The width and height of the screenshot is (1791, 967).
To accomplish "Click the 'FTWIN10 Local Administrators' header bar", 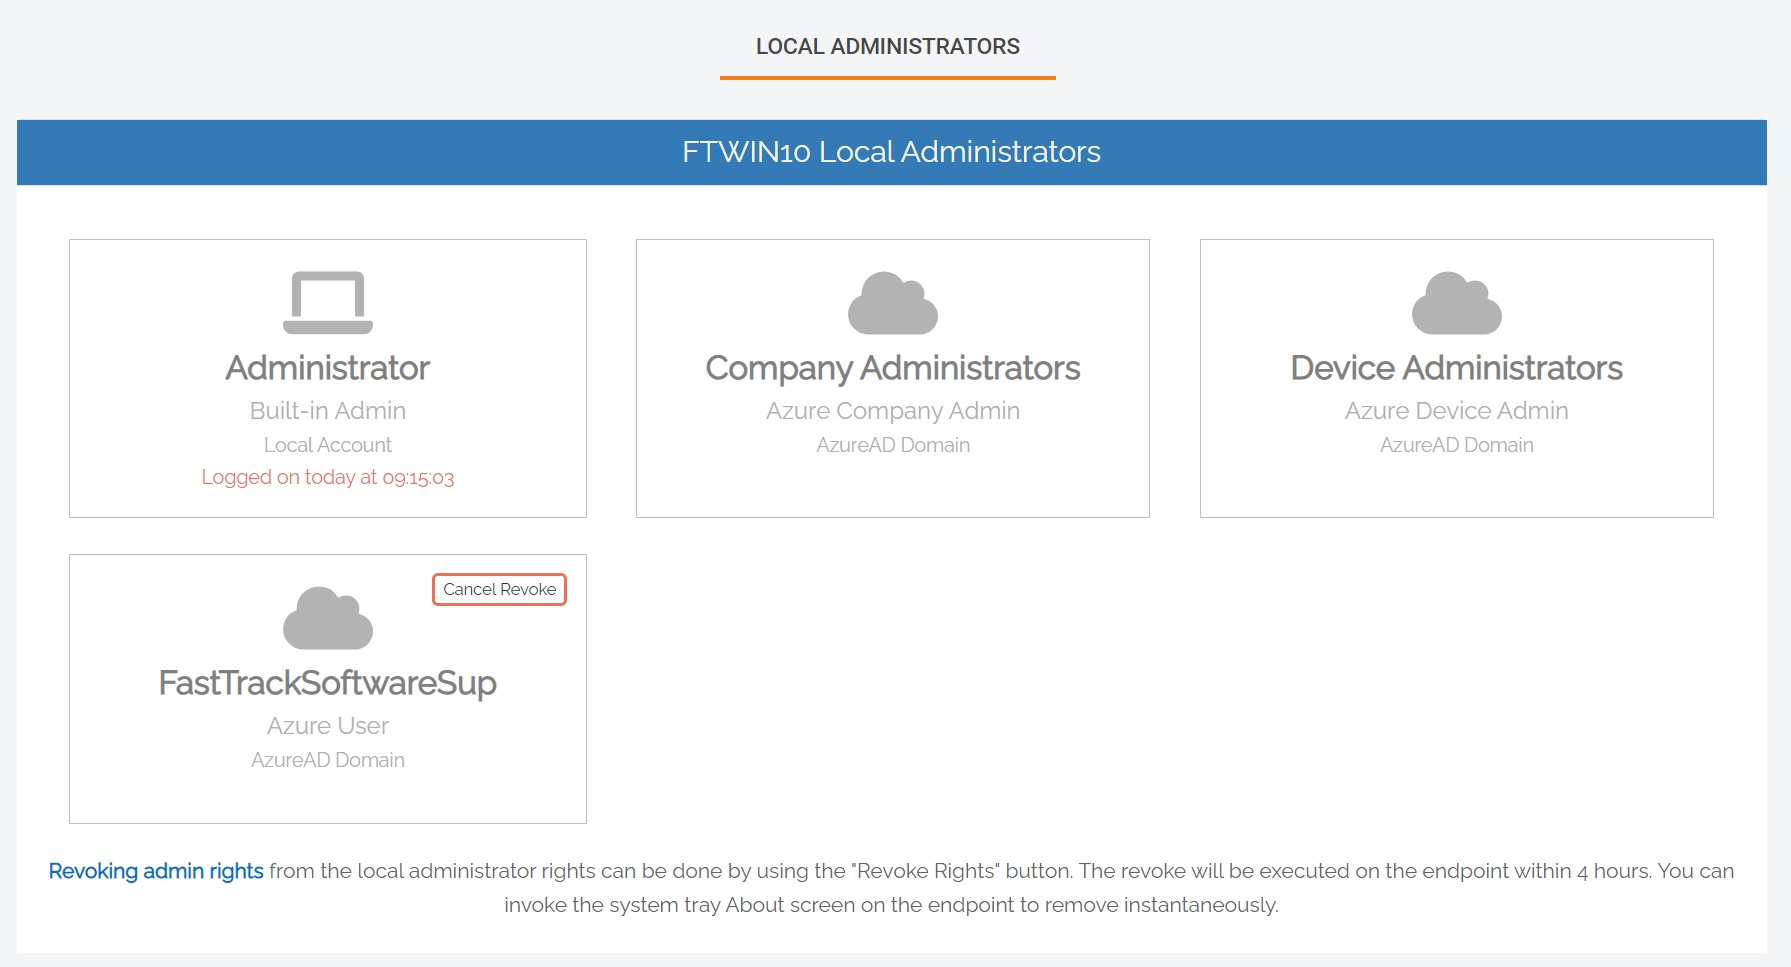I will point(892,152).
